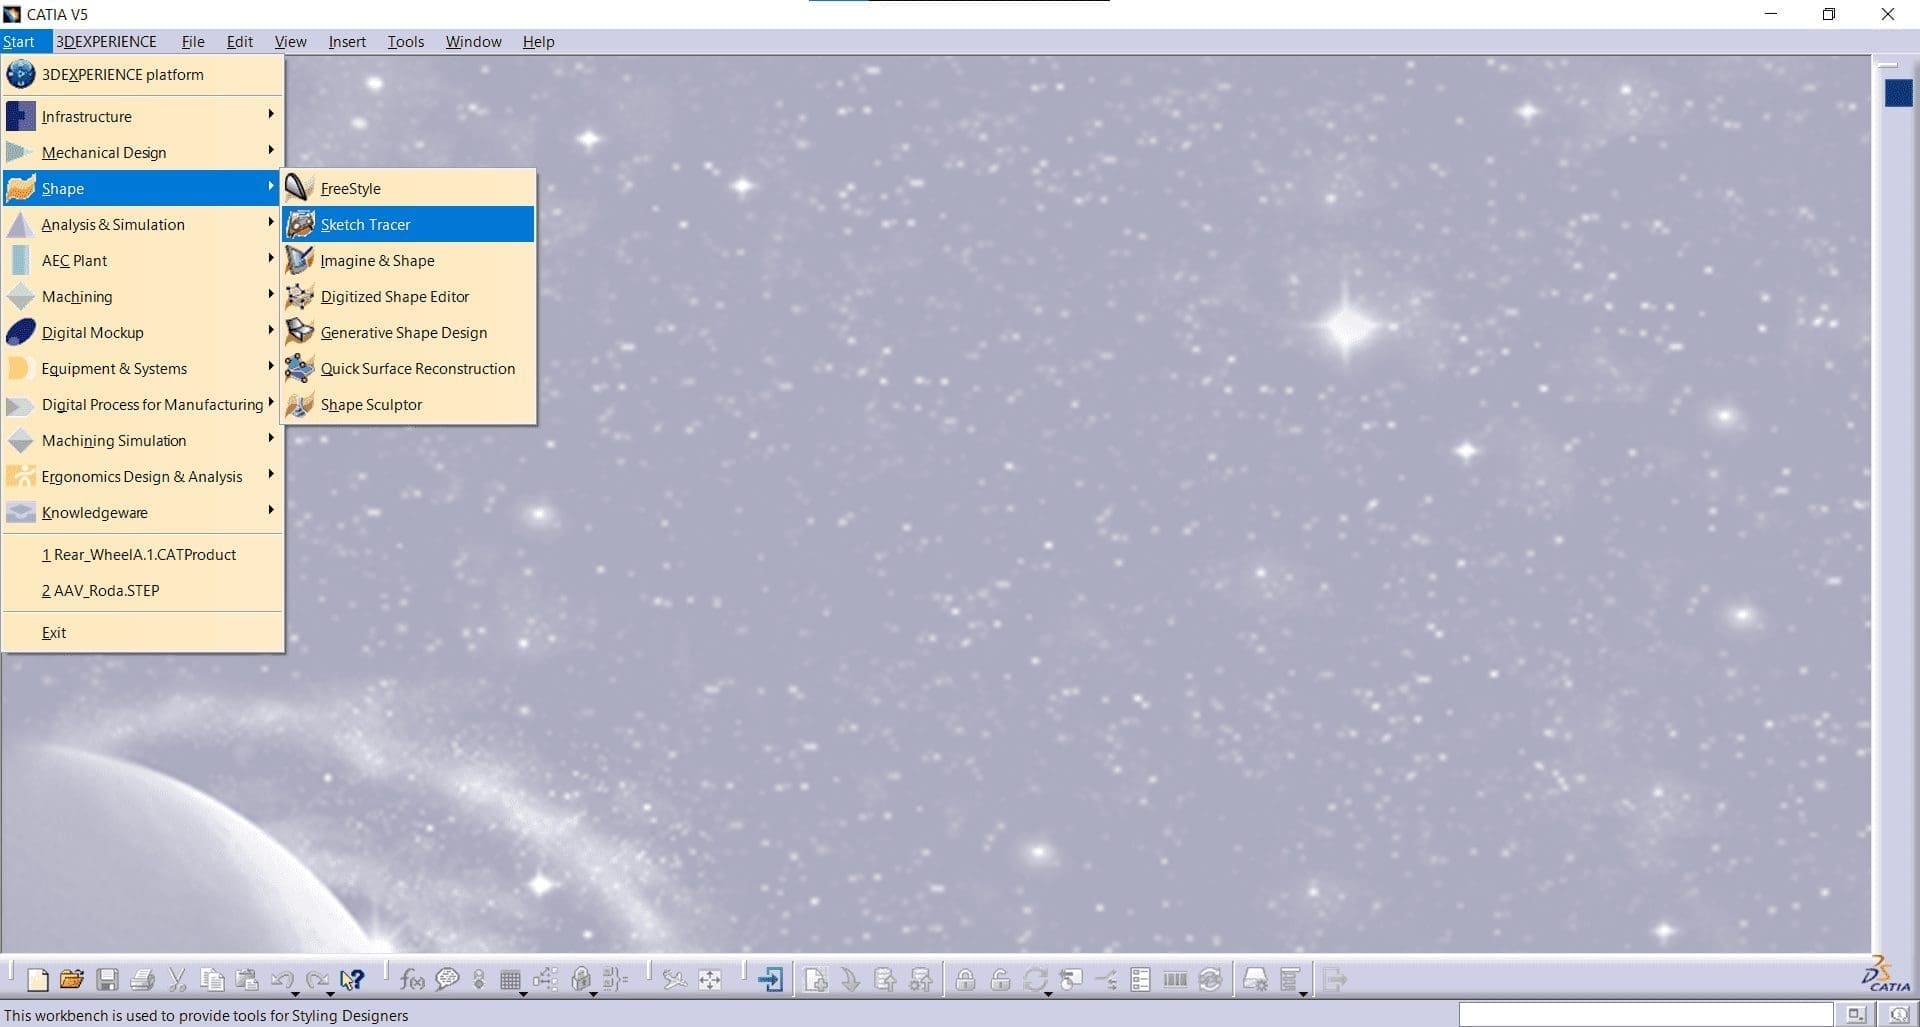The image size is (1920, 1027).
Task: Open the File menu
Action: tap(193, 41)
